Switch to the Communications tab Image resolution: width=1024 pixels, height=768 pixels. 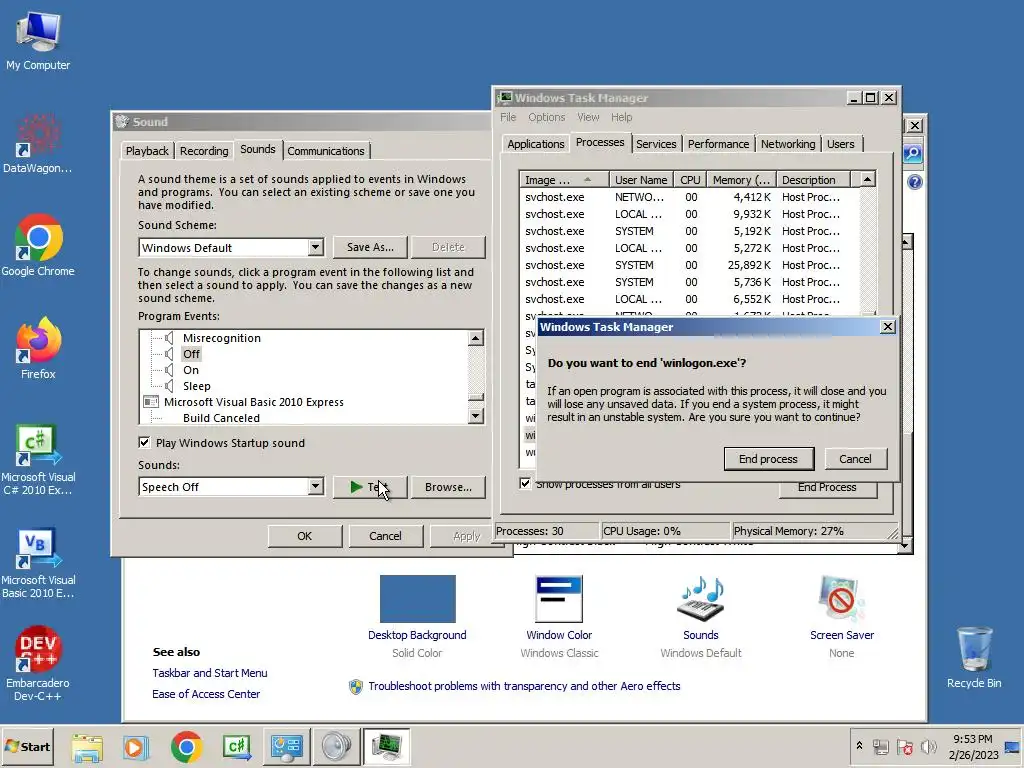[x=326, y=151]
